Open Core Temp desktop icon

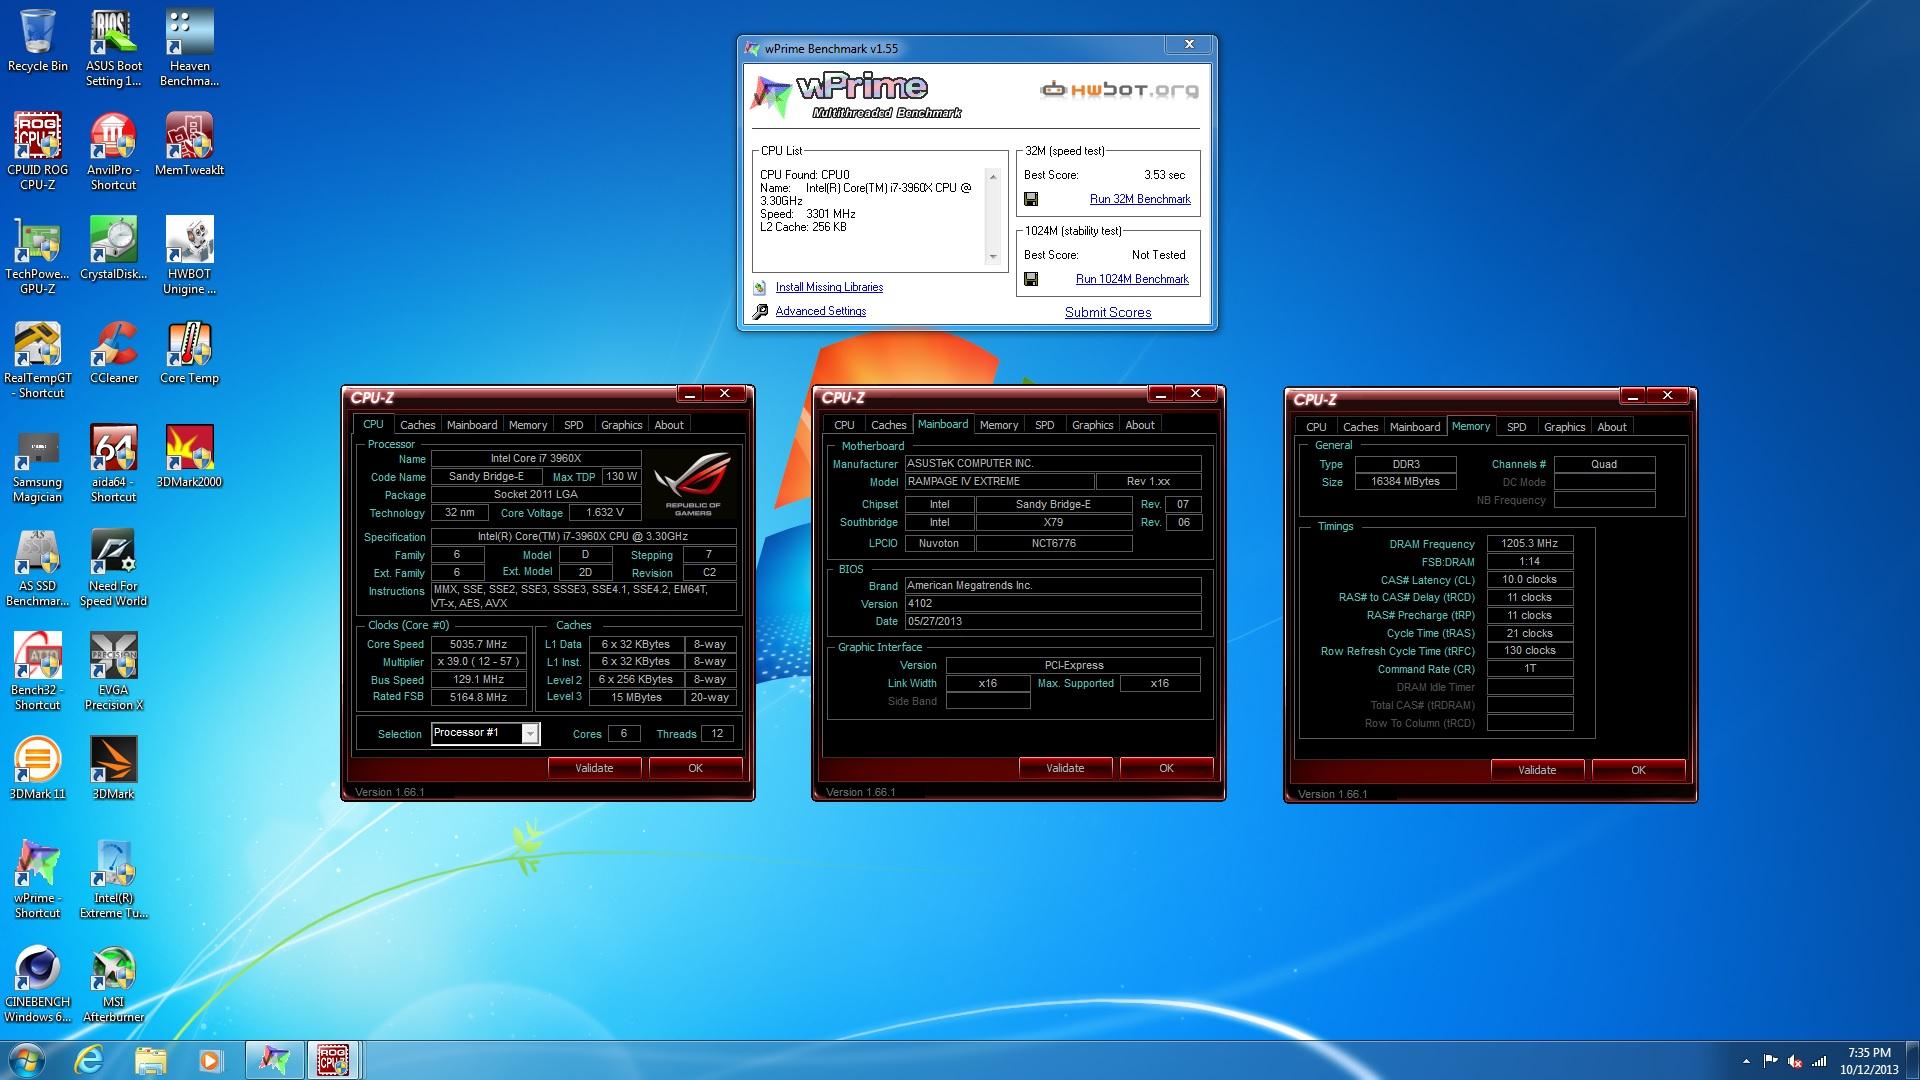(x=189, y=352)
